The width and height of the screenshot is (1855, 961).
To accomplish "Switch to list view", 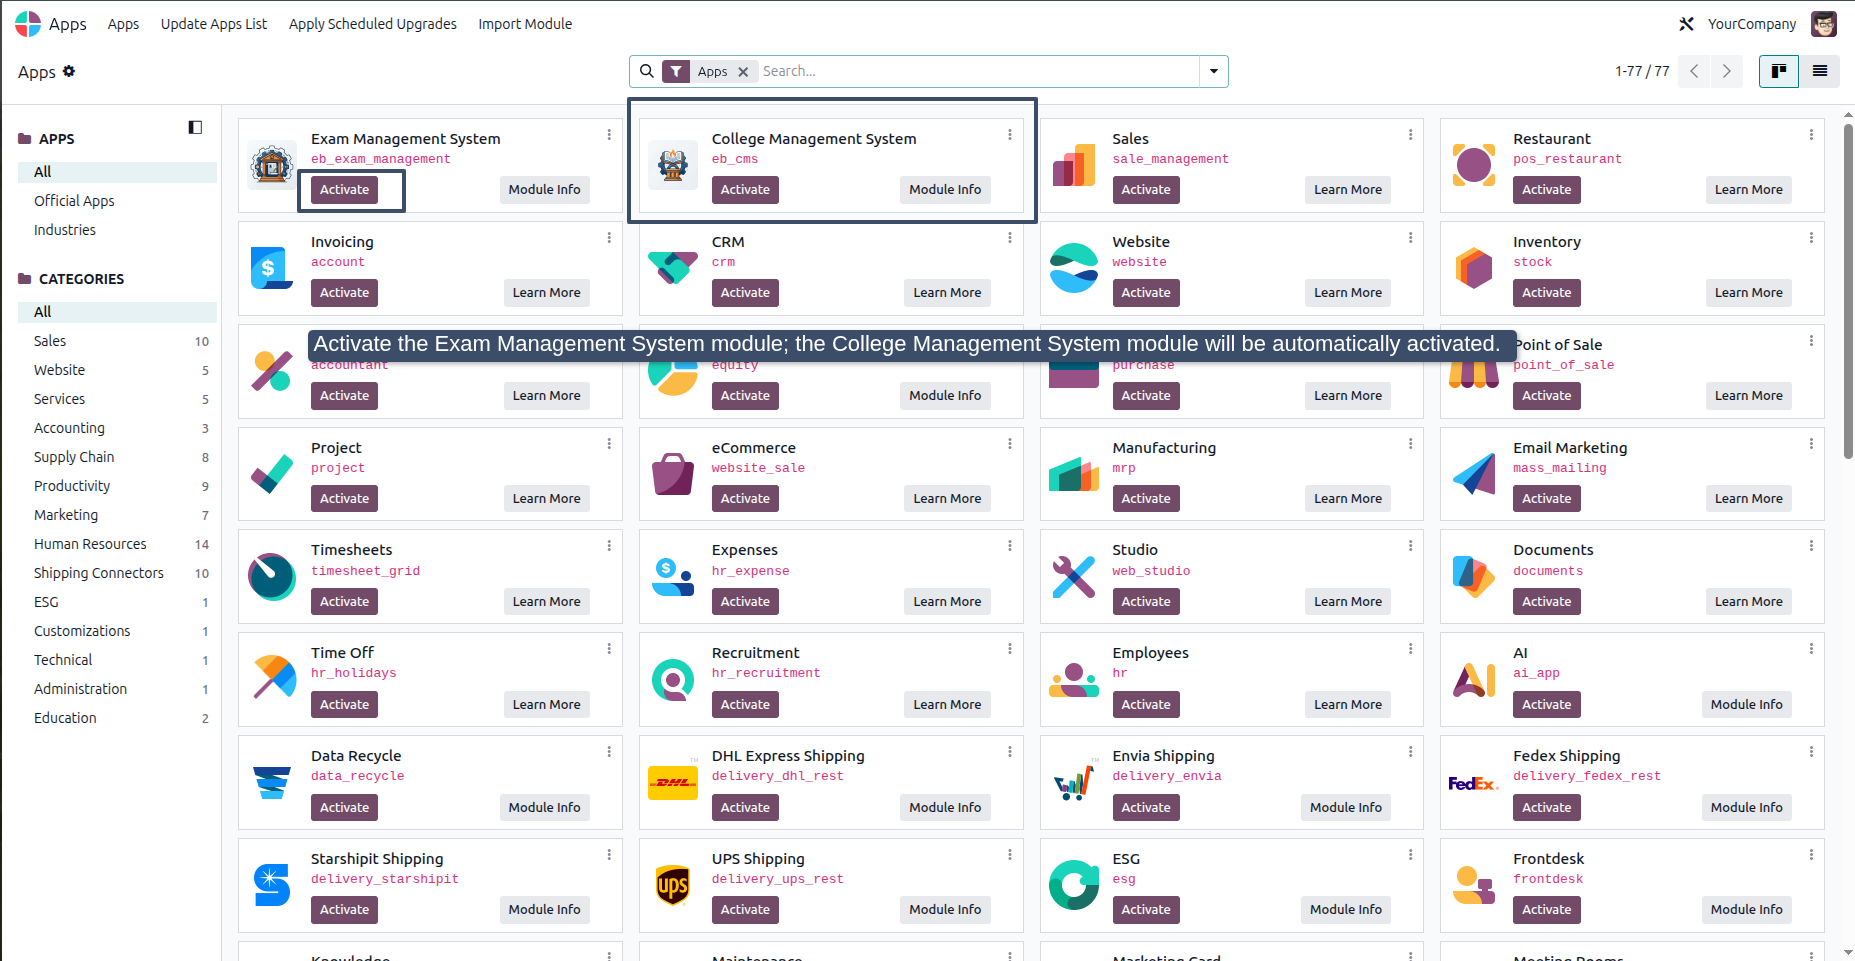I will point(1820,71).
